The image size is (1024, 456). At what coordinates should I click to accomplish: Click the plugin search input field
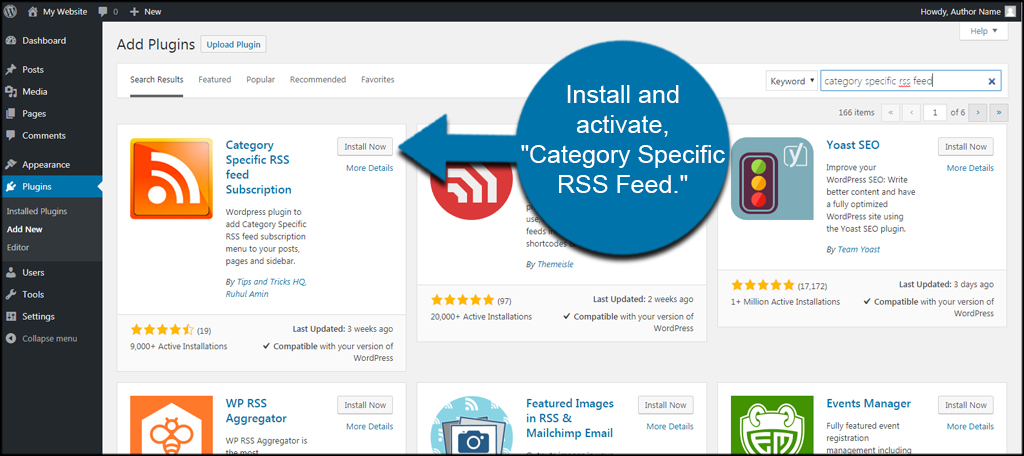910,81
